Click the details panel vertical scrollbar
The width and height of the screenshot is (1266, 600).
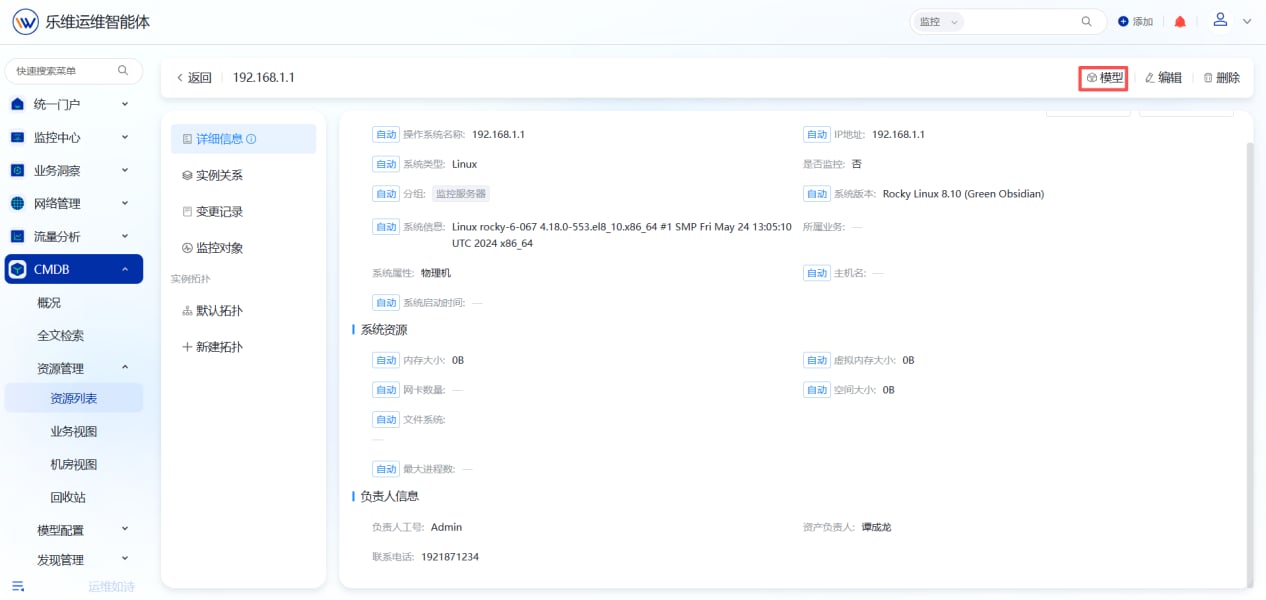[1248, 363]
